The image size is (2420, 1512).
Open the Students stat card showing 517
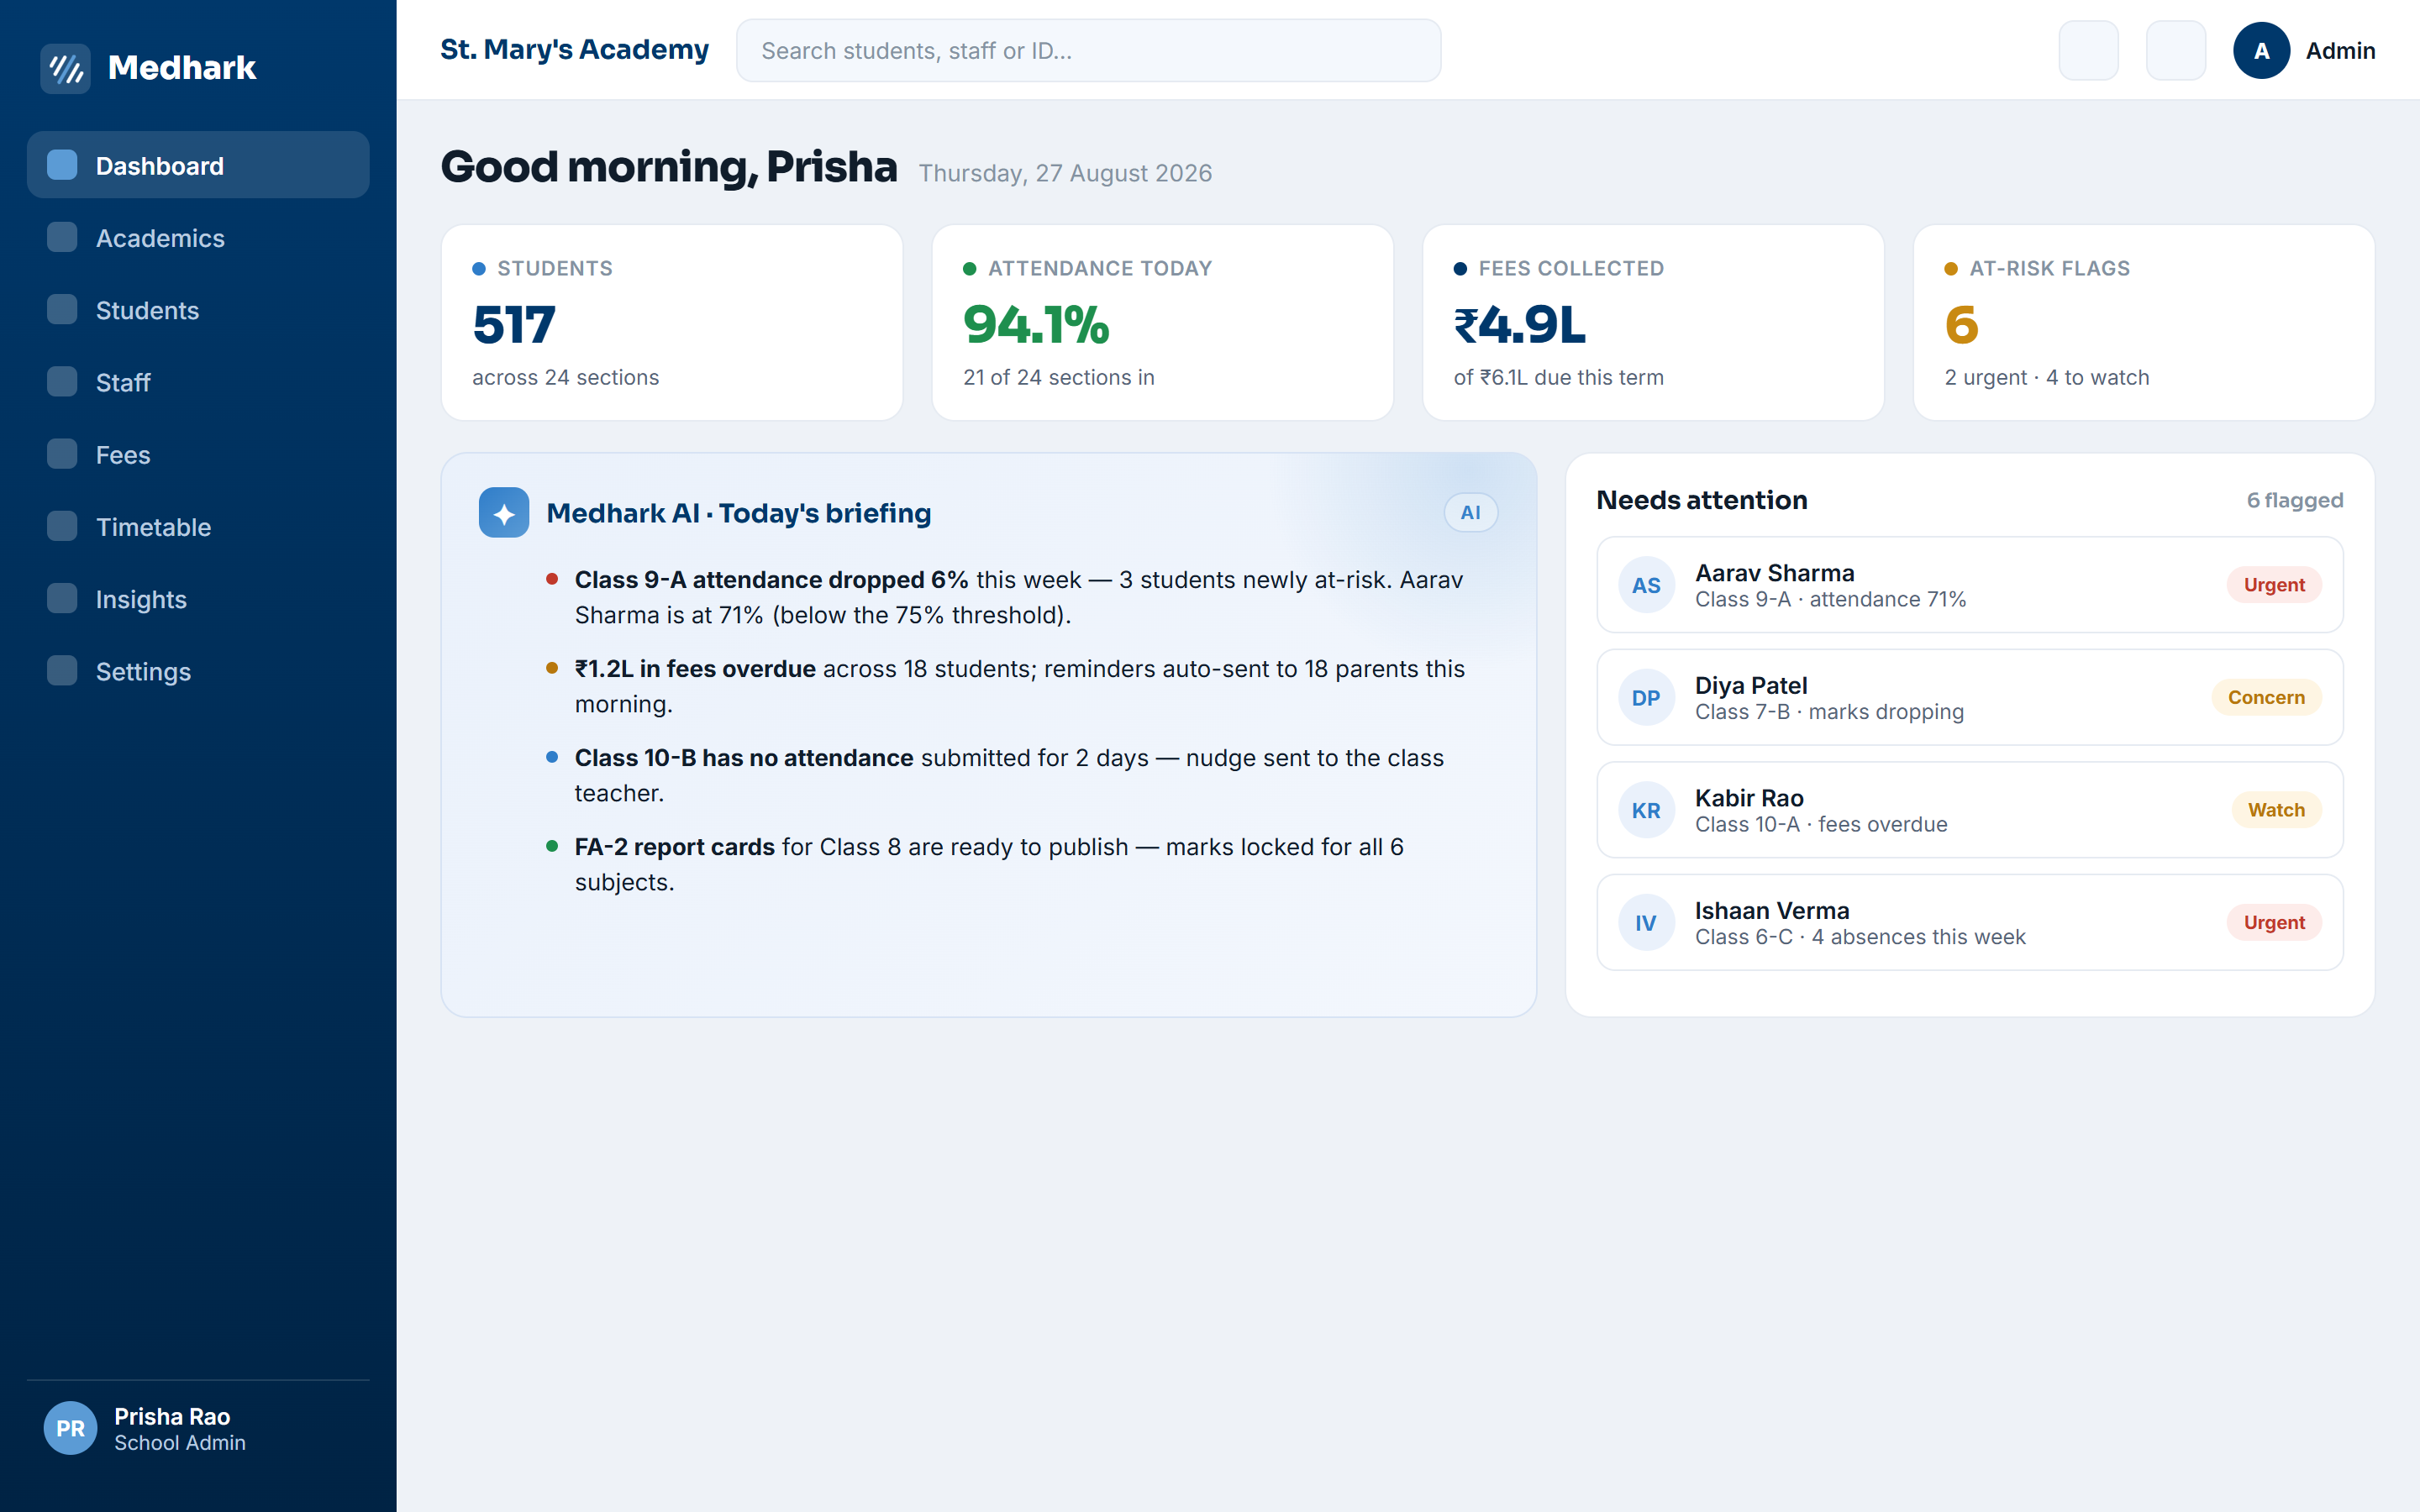[672, 323]
